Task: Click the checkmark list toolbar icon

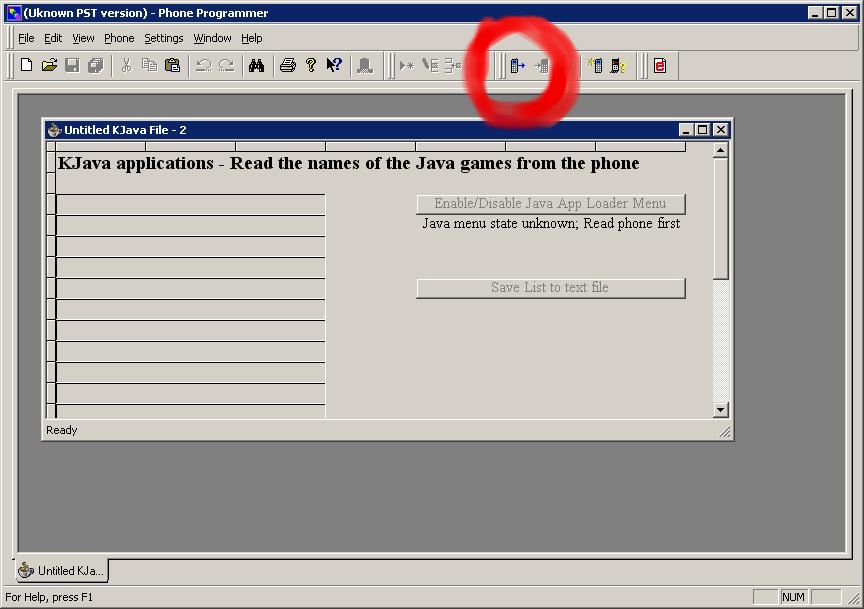Action: pos(430,66)
